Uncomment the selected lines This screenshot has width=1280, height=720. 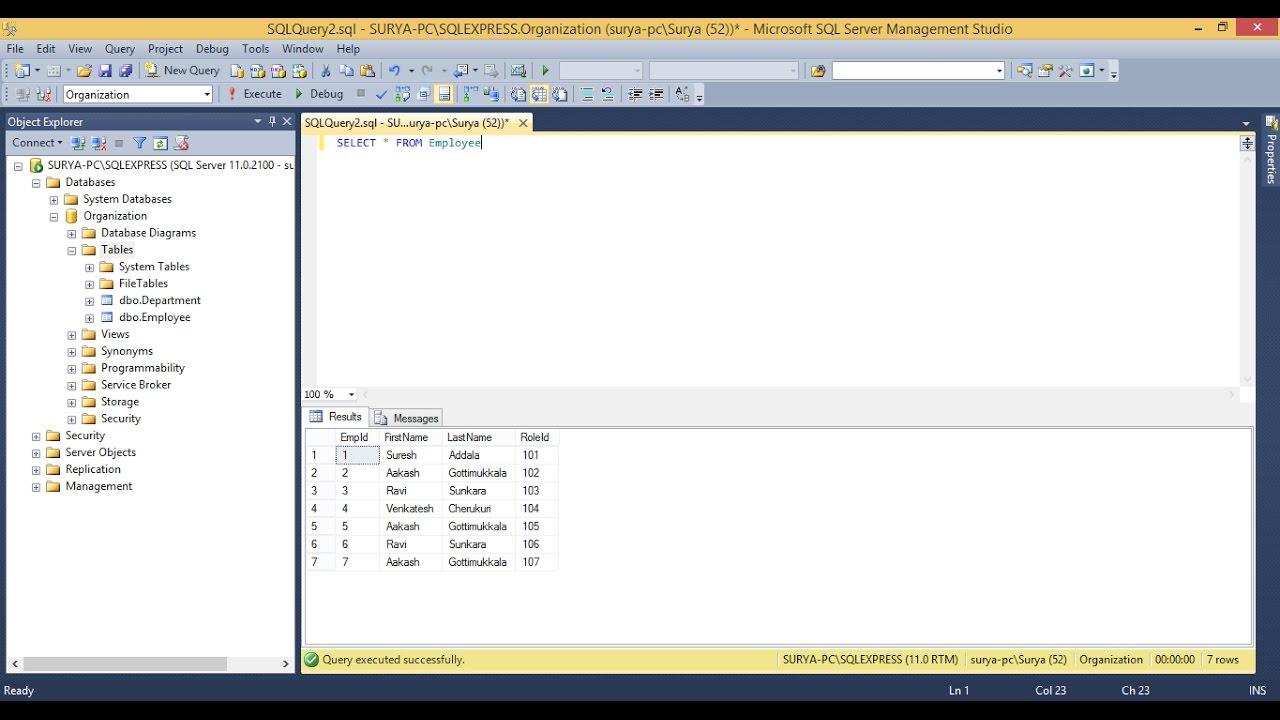click(608, 94)
